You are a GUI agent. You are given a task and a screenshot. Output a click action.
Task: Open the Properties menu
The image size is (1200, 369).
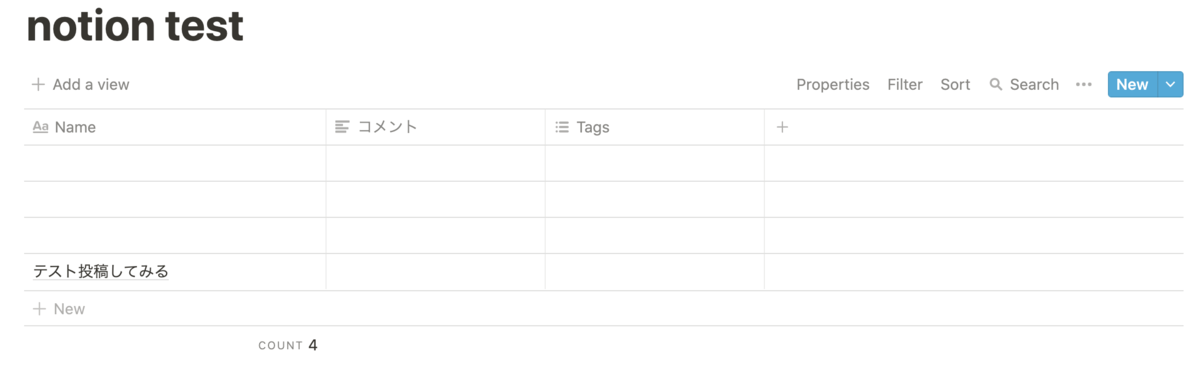click(x=833, y=85)
